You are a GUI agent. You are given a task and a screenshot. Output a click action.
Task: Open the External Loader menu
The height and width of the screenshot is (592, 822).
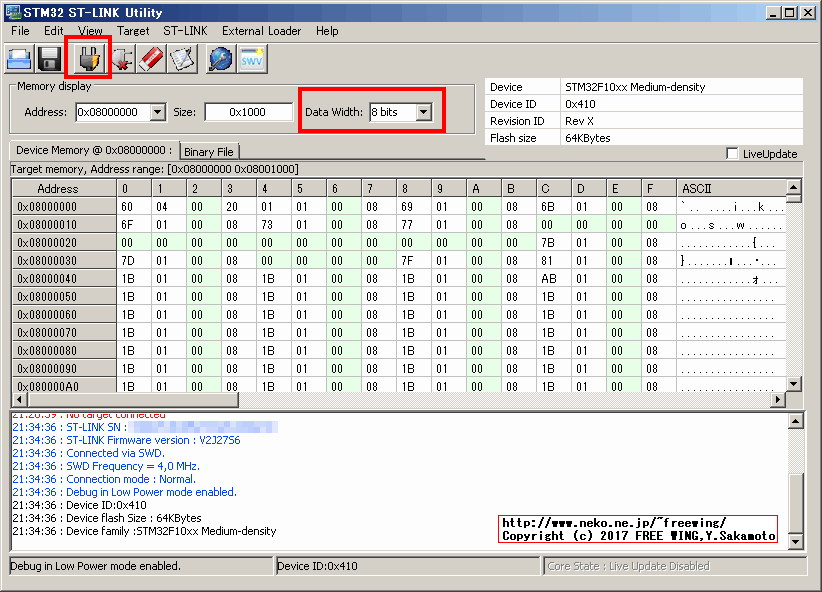[x=260, y=31]
